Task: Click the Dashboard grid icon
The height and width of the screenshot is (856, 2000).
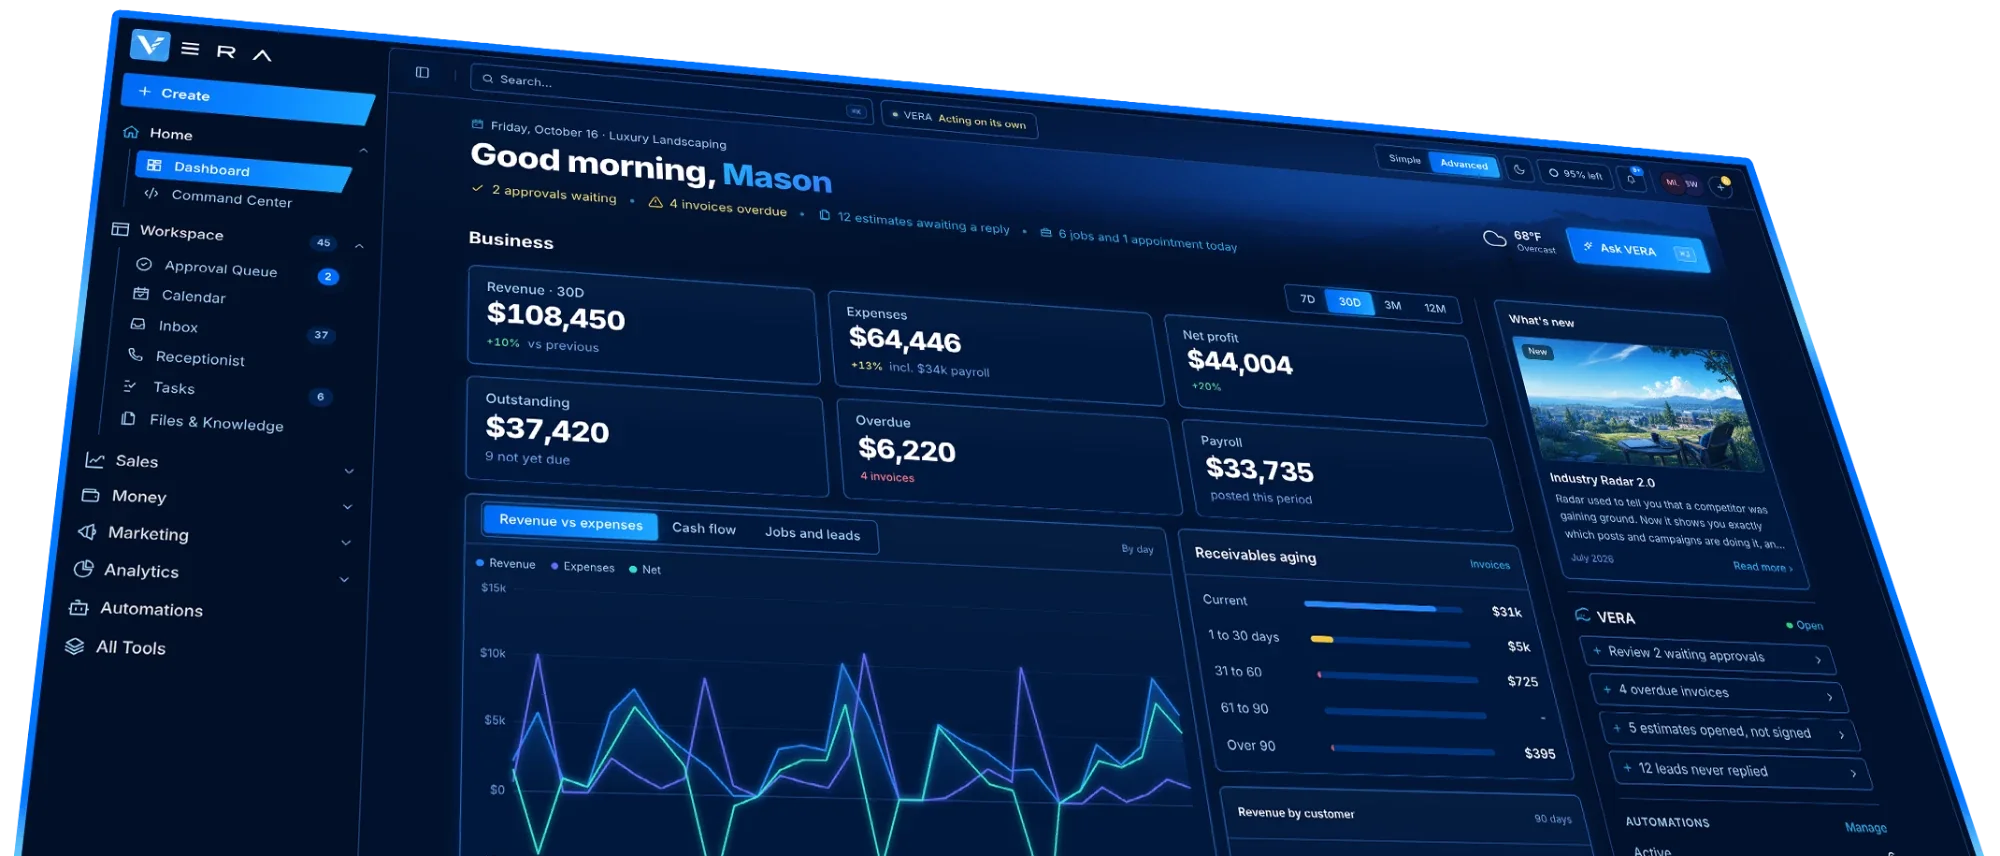Action: (154, 165)
